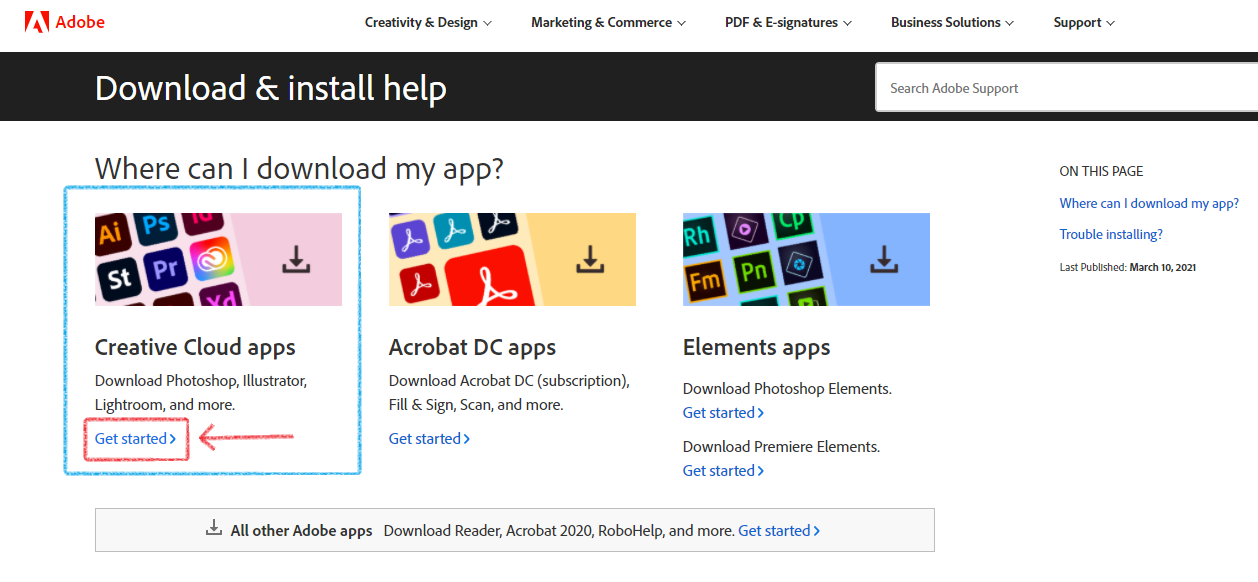Click the Download & install help title
This screenshot has height=582, width=1258.
[x=271, y=88]
